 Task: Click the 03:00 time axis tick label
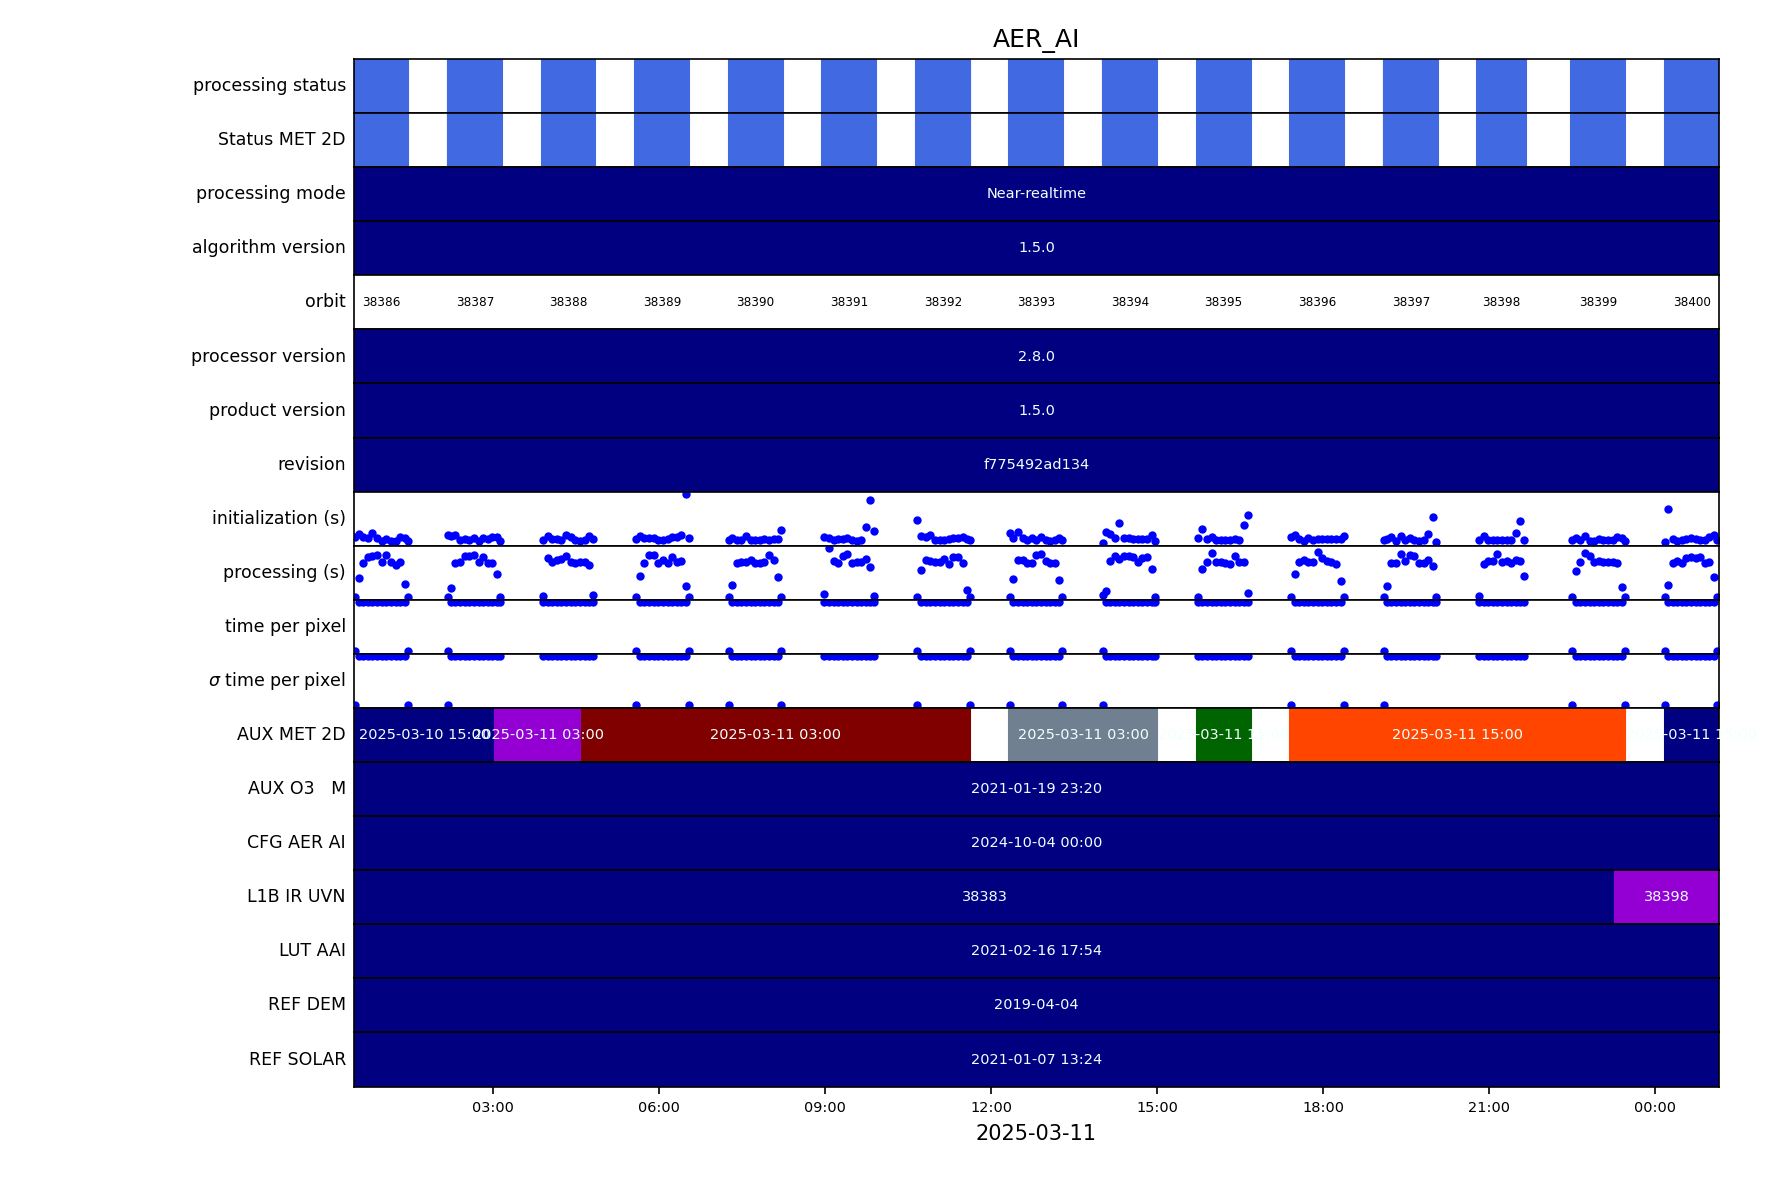493,1108
